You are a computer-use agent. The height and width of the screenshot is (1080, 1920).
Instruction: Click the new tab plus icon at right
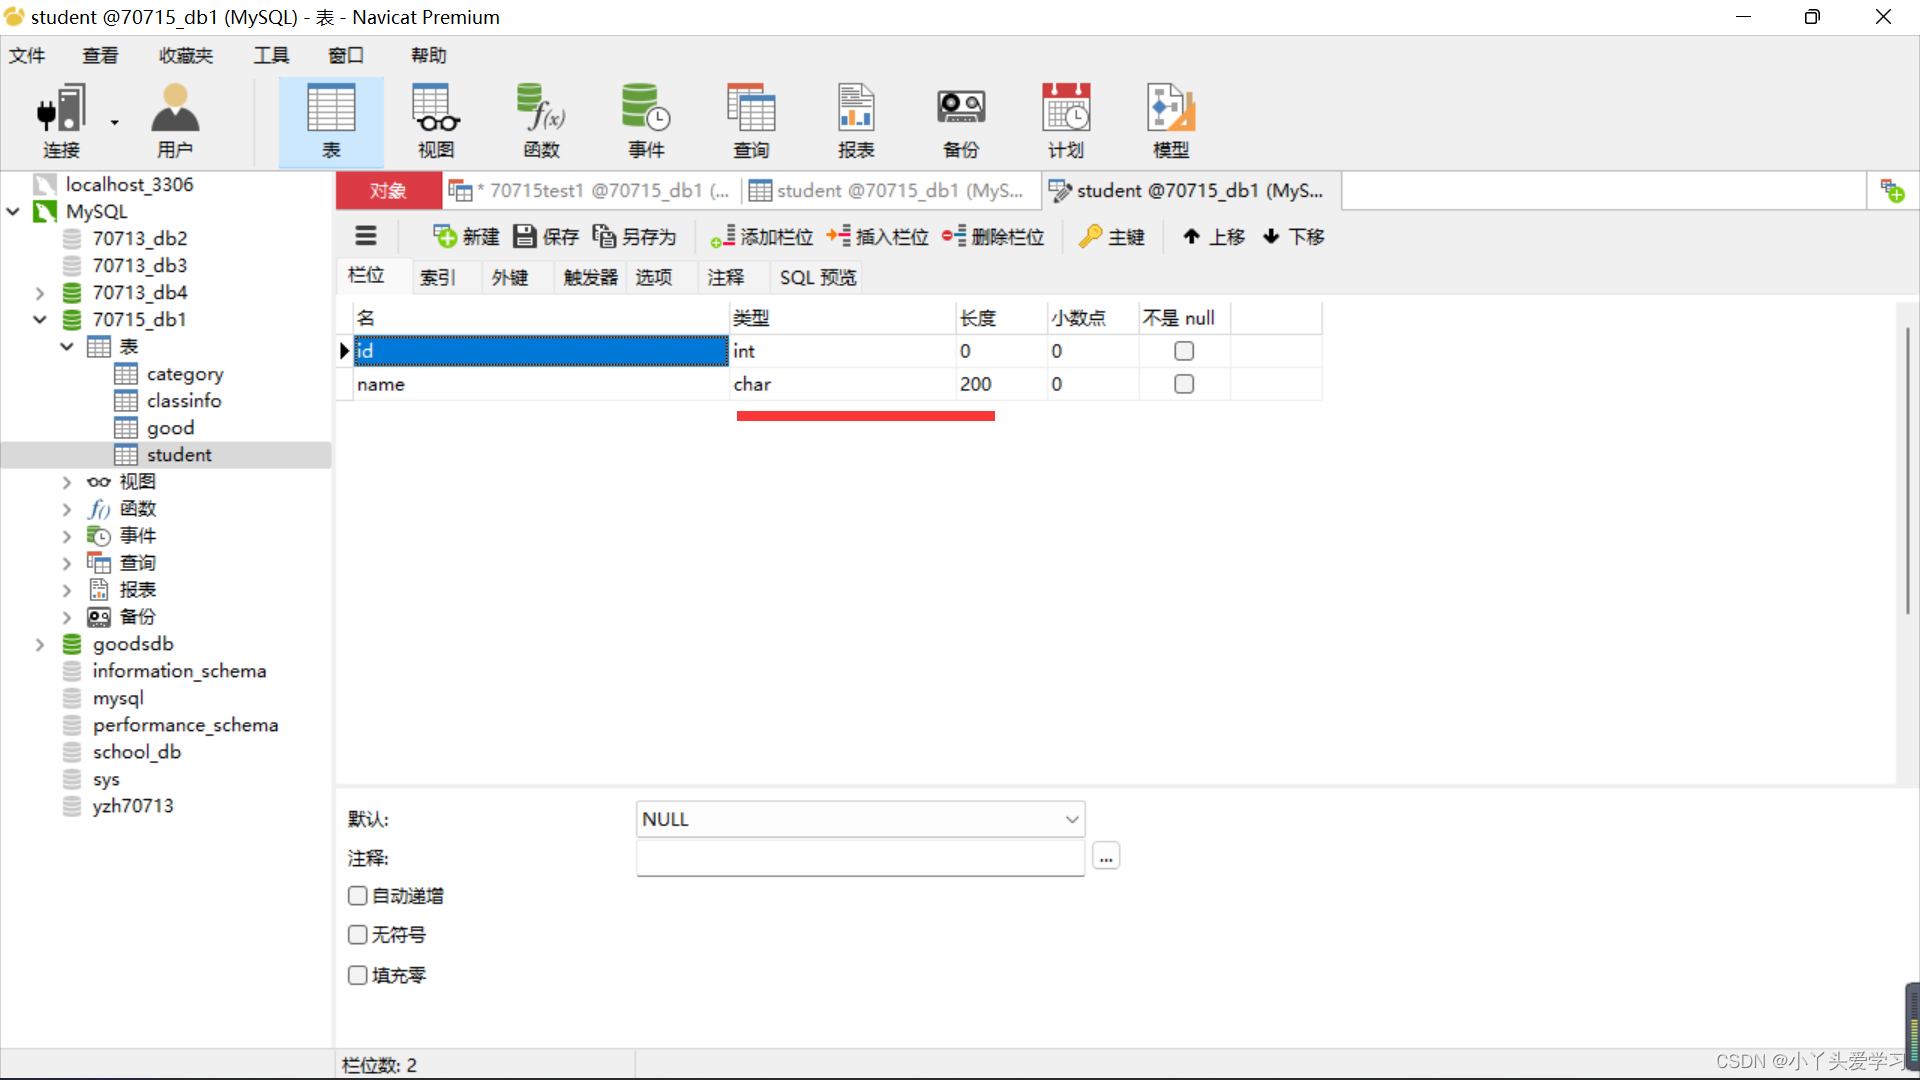(x=1892, y=190)
